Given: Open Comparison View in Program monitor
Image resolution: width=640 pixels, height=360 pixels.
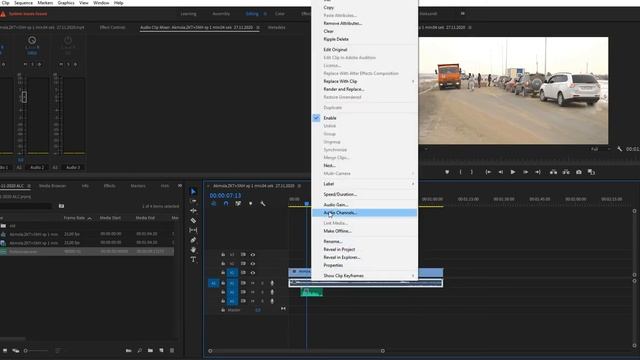Looking at the screenshot, I should click(x=591, y=172).
